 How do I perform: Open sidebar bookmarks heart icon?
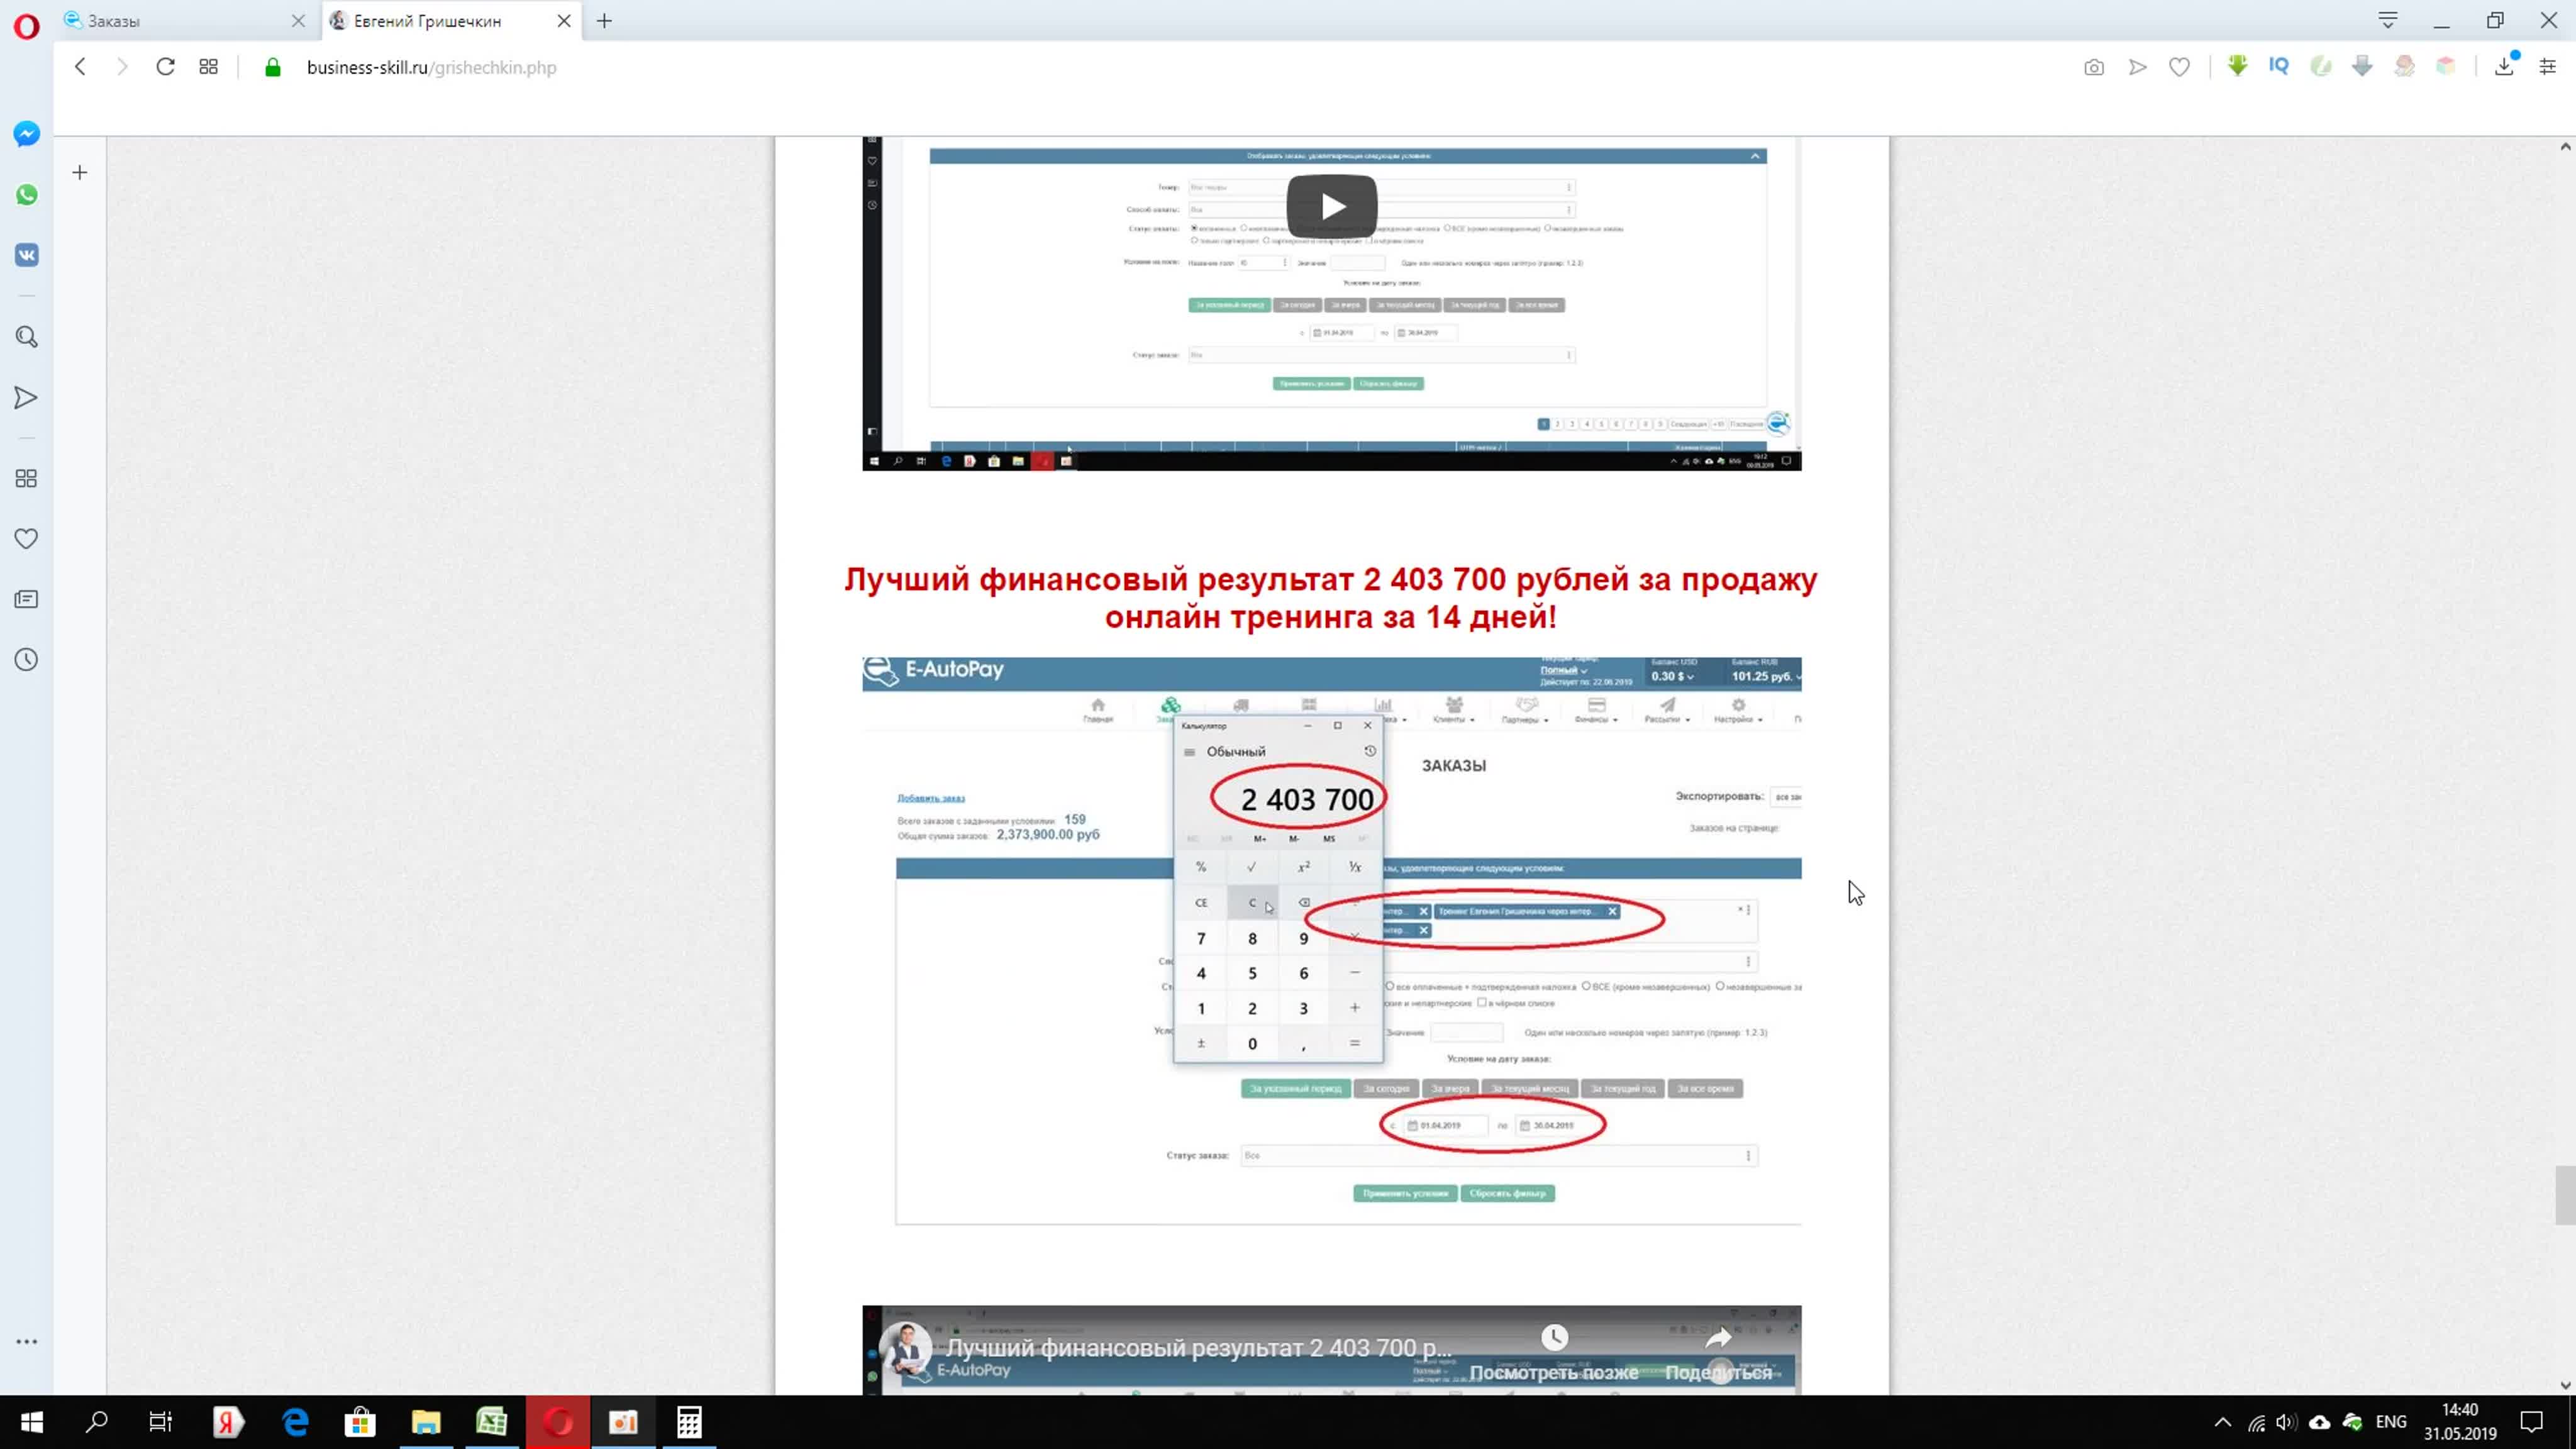click(27, 539)
